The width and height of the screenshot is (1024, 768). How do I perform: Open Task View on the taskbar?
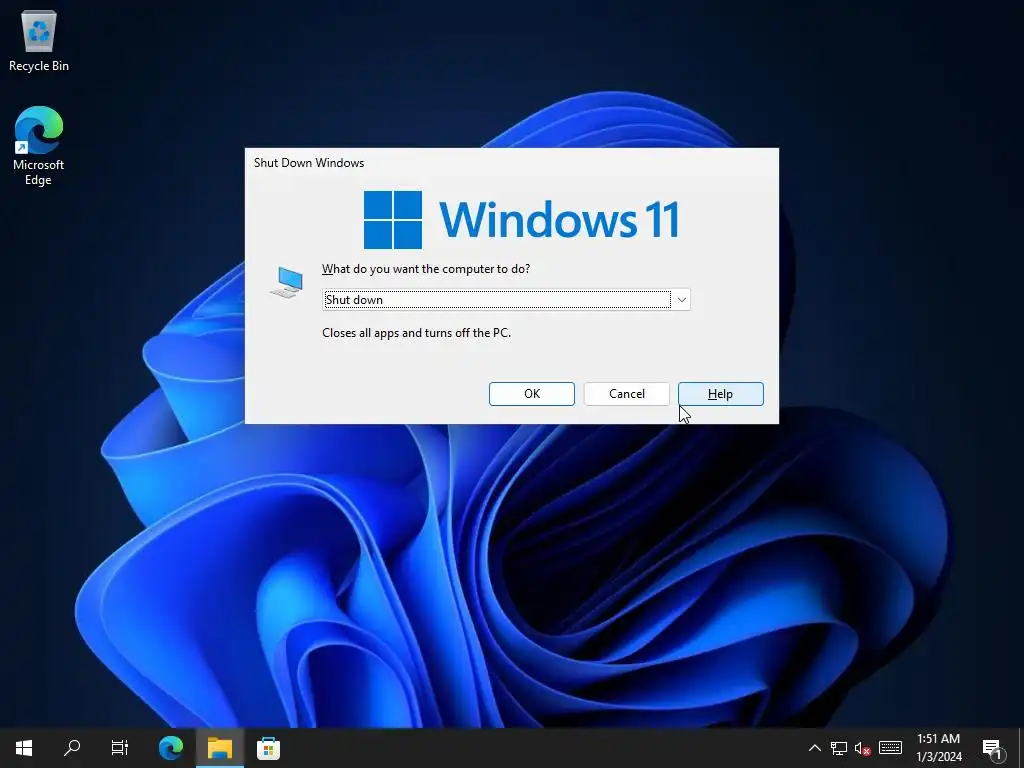coord(120,748)
